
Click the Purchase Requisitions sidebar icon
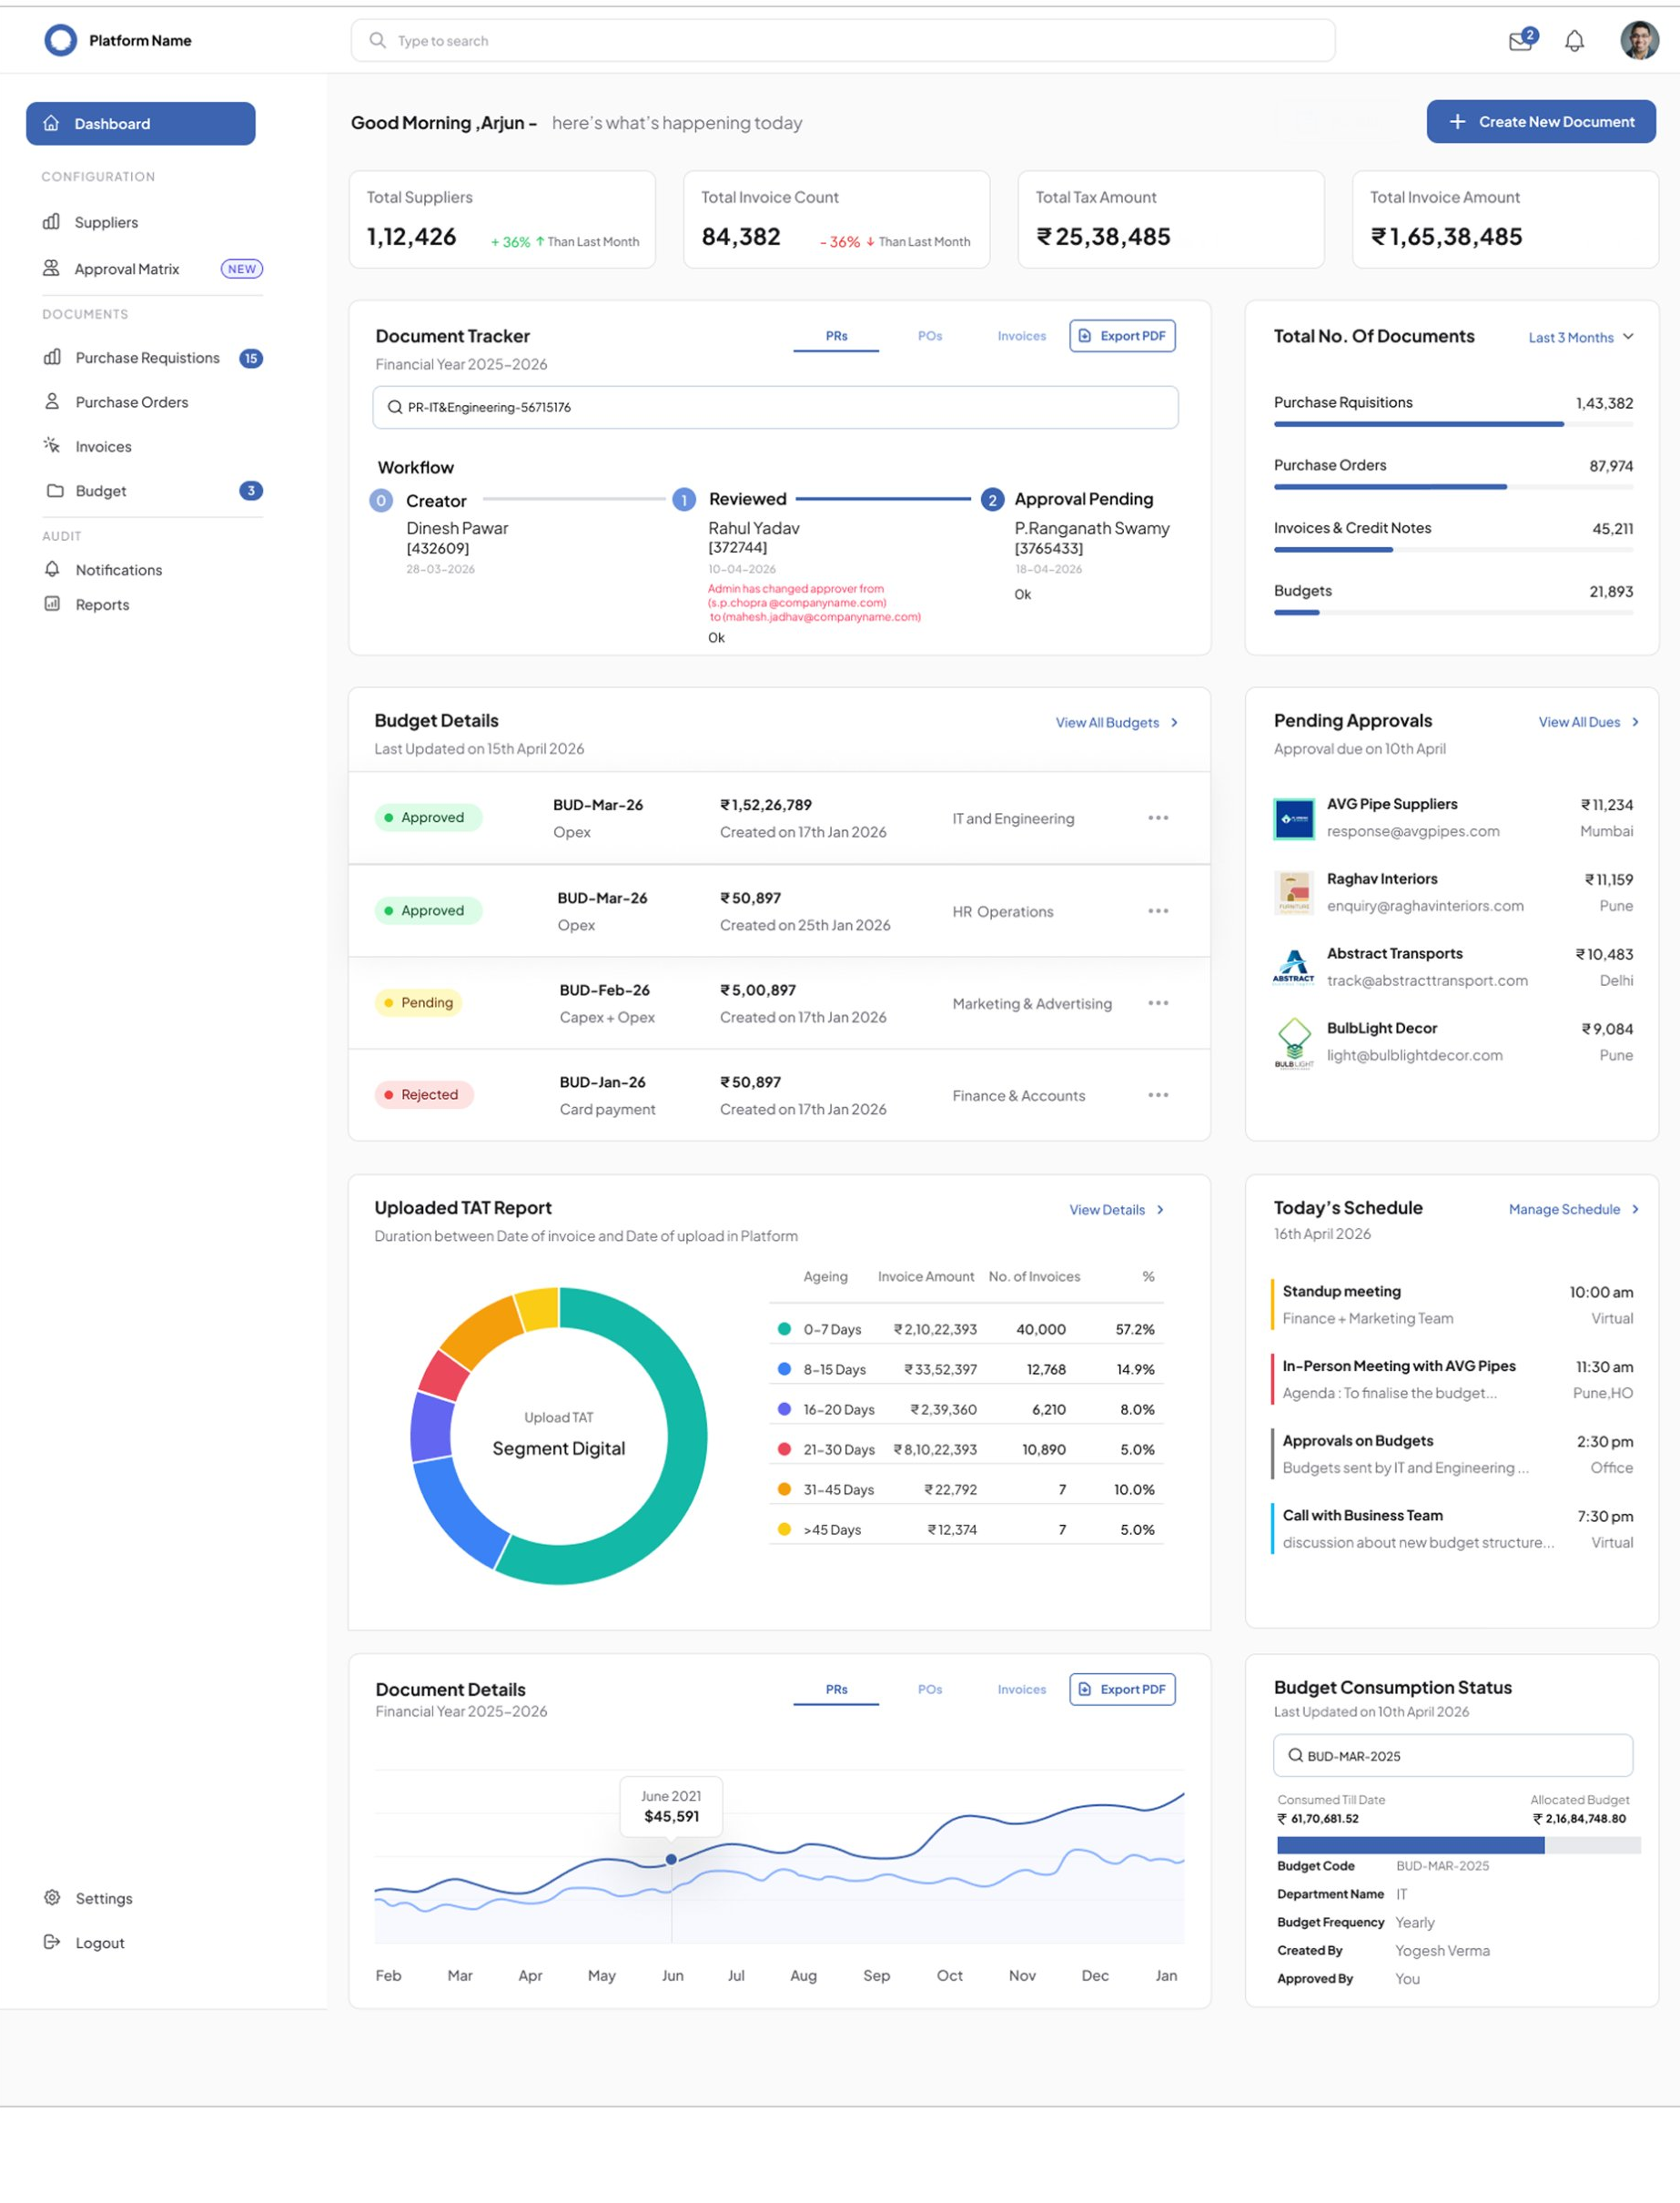coord(52,357)
